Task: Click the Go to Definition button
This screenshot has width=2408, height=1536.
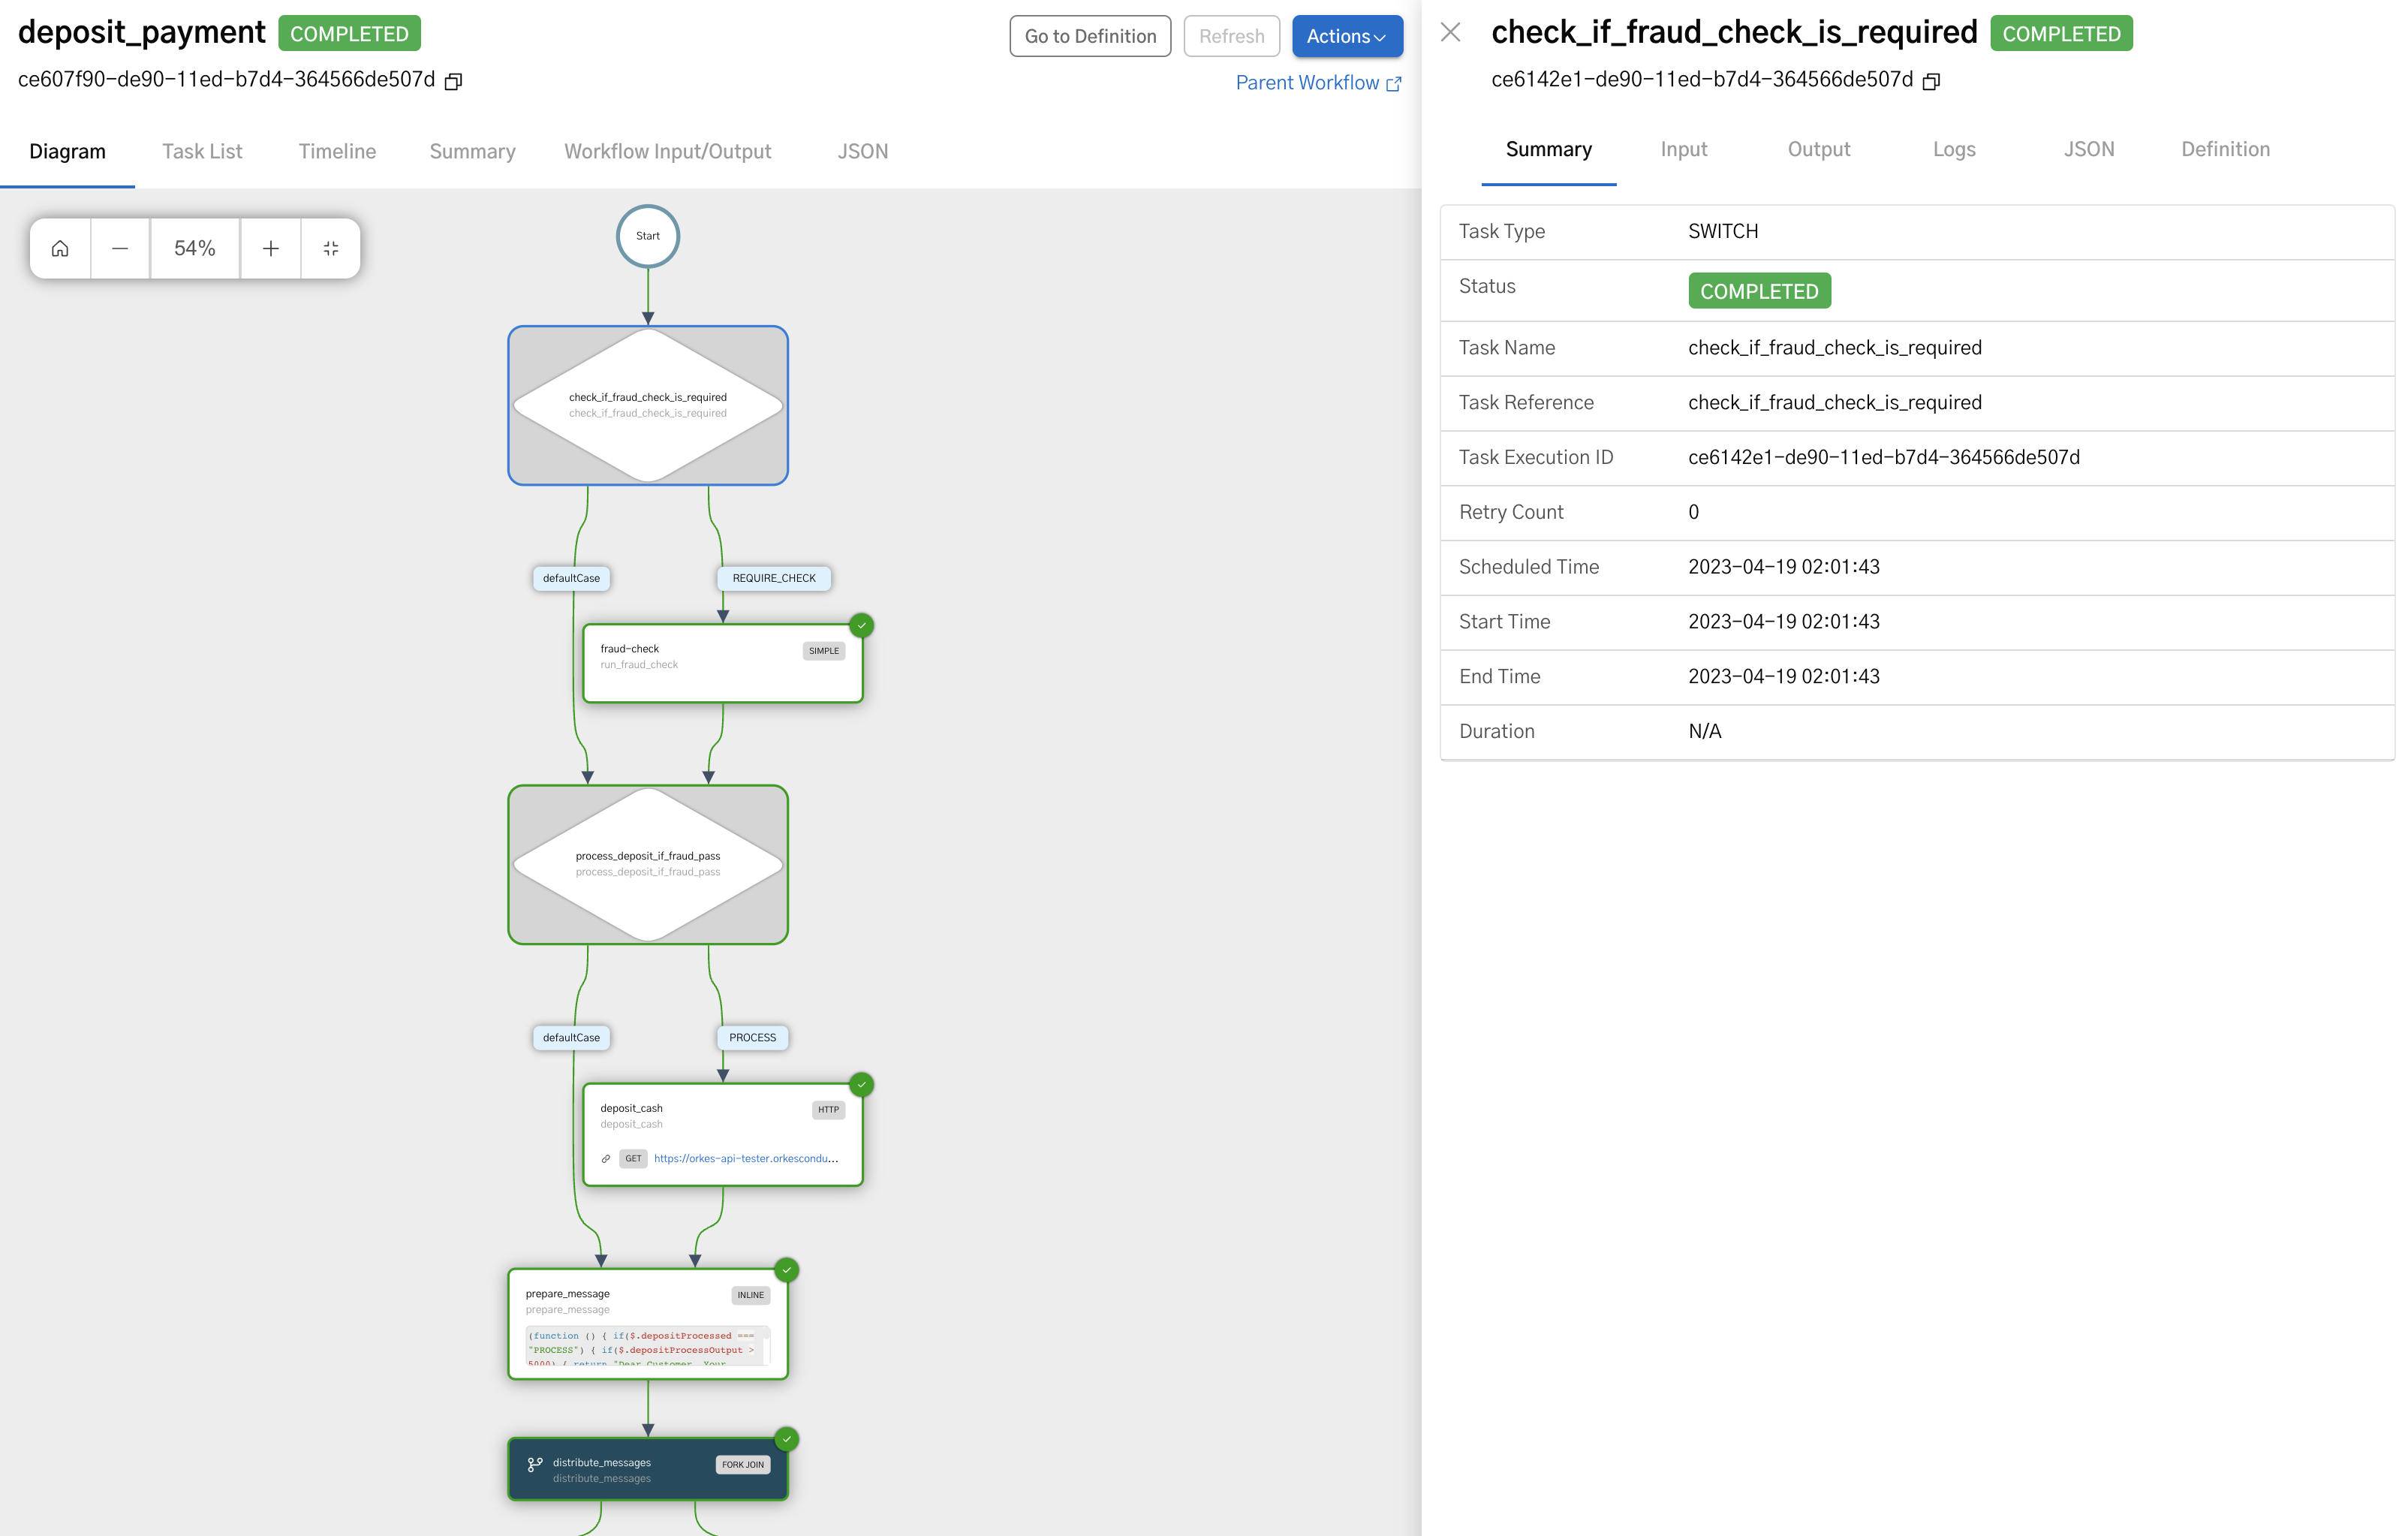Action: click(x=1090, y=36)
